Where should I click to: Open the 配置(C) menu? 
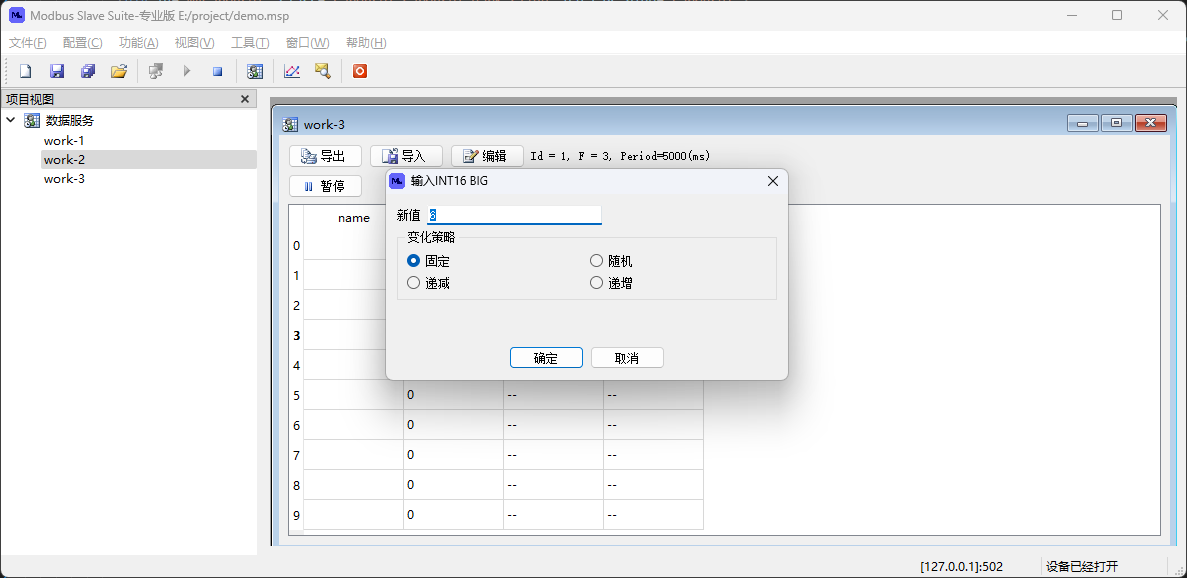pos(82,43)
